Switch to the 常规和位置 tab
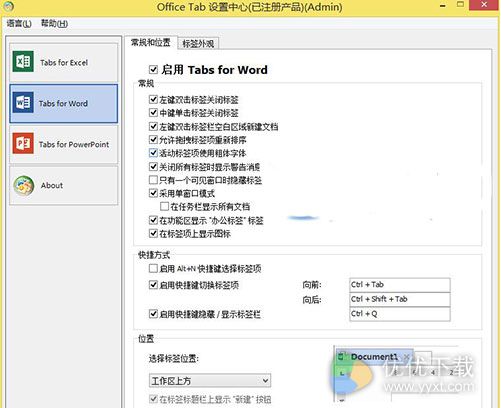 pyautogui.click(x=151, y=42)
